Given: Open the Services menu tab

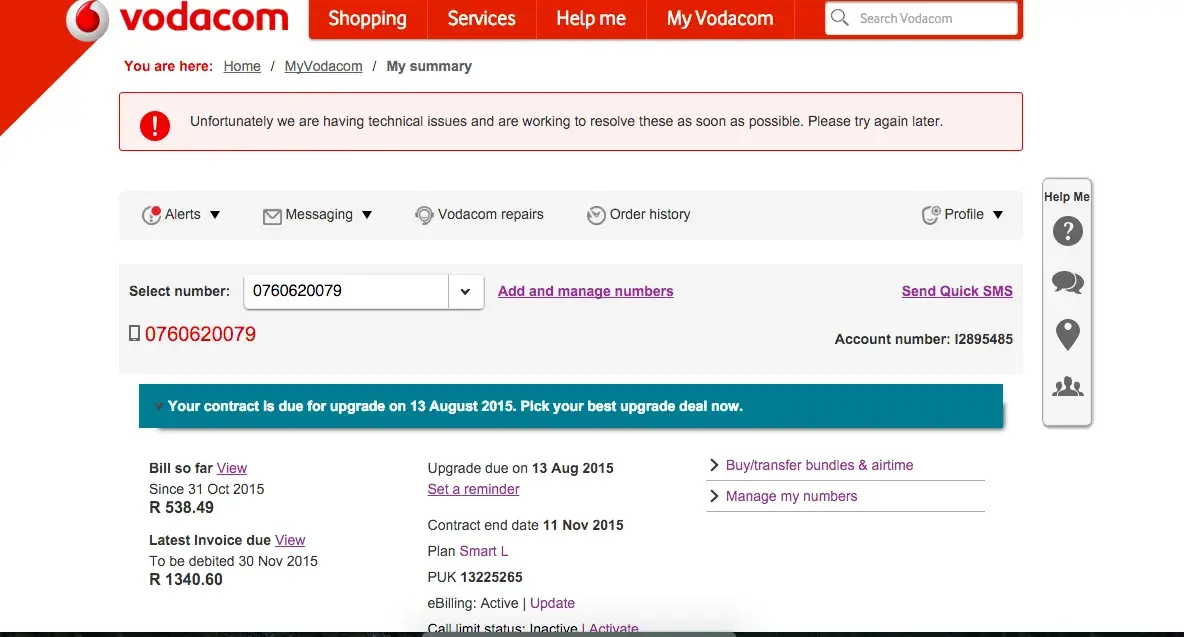Looking at the screenshot, I should point(481,19).
